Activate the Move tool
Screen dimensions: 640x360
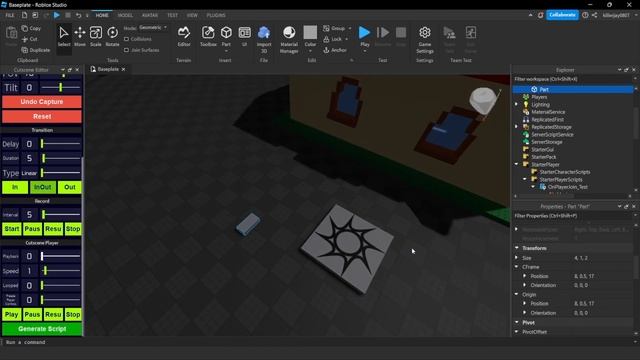click(x=80, y=37)
